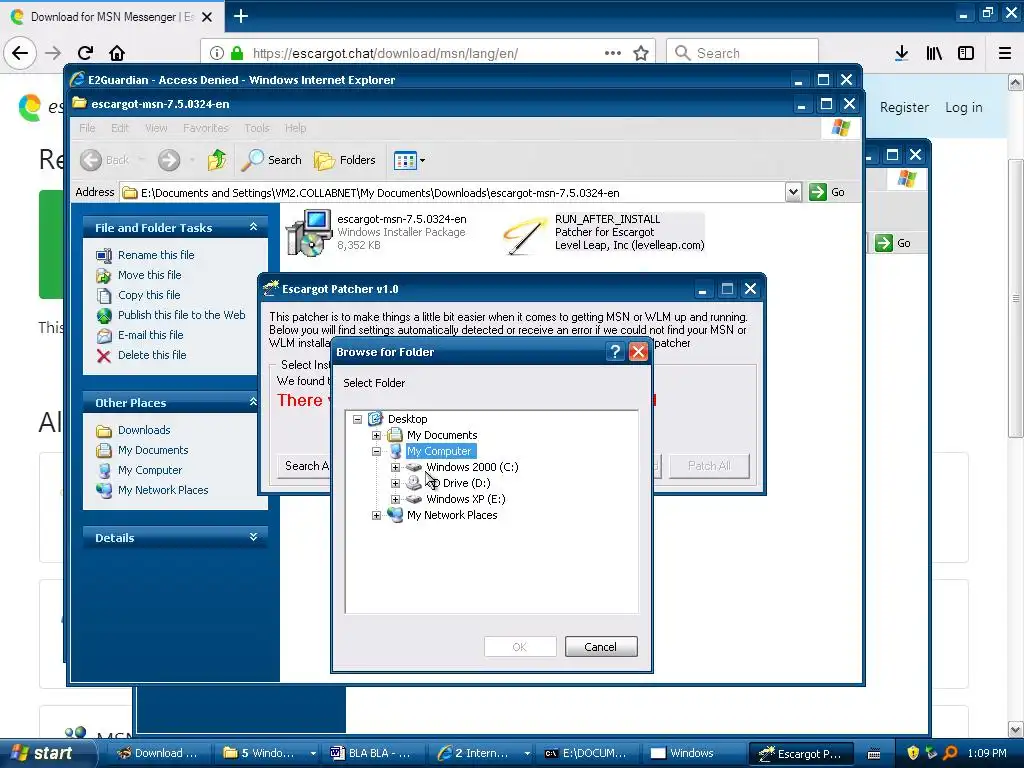Click security shield tray icon
The height and width of the screenshot is (768, 1024).
pos(913,753)
